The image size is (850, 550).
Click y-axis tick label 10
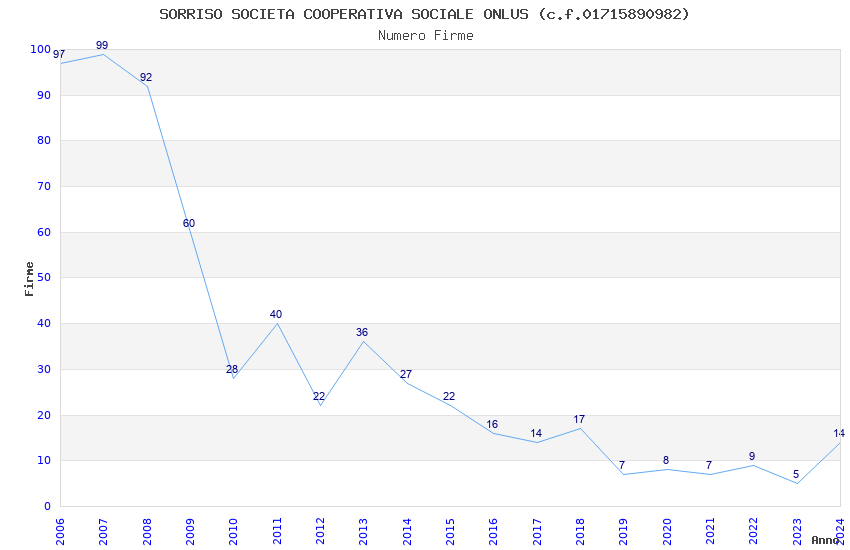pos(44,461)
